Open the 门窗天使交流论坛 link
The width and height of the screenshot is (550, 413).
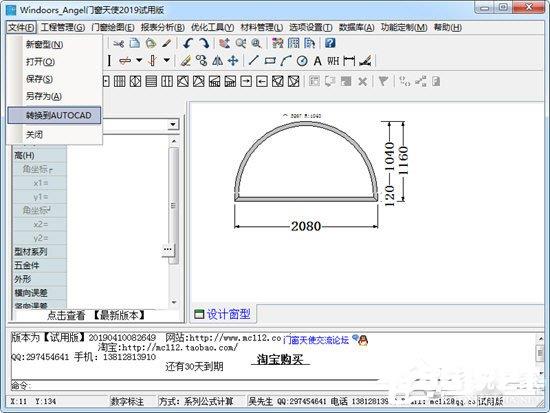click(316, 340)
